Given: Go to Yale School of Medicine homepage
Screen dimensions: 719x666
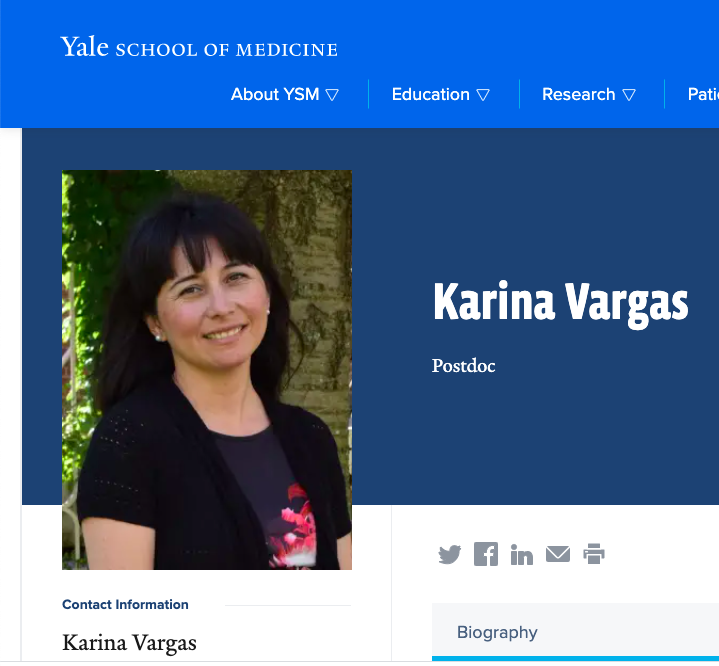Looking at the screenshot, I should click(x=199, y=47).
